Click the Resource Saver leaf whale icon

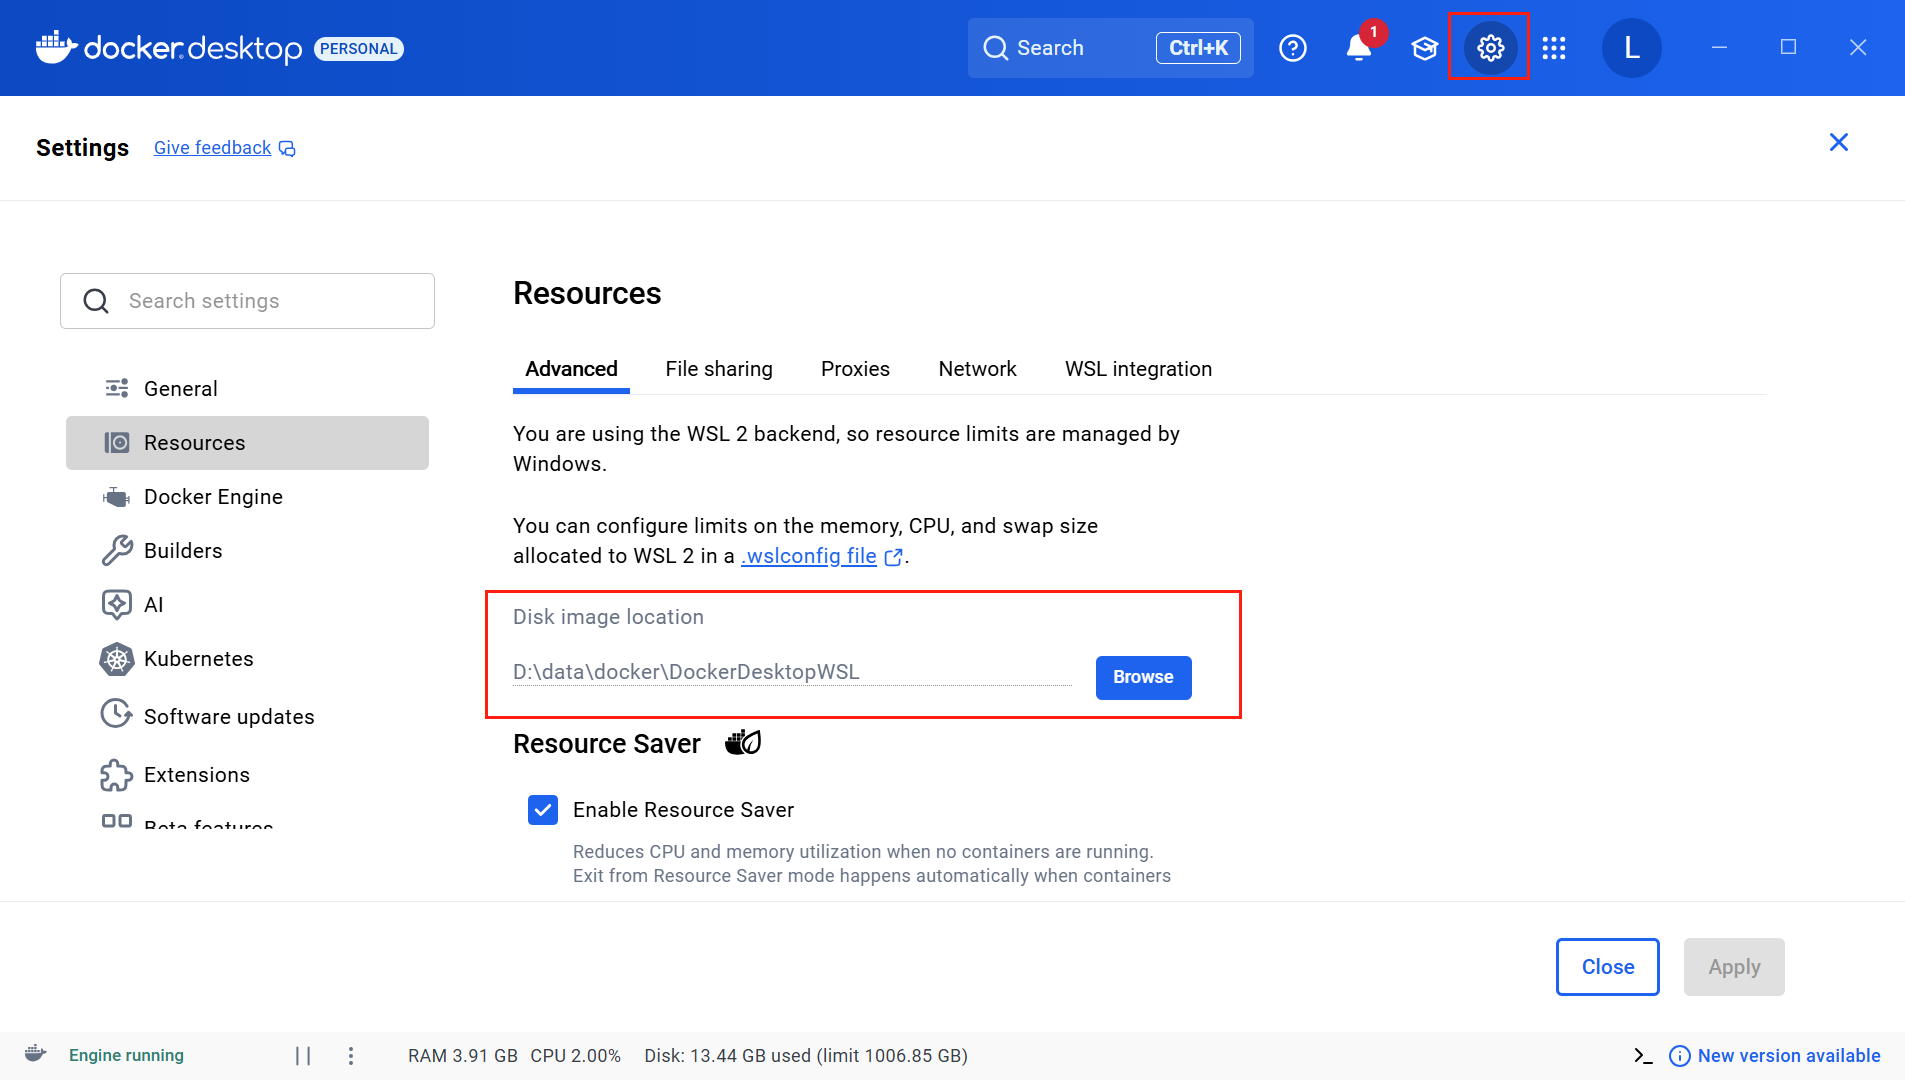point(743,742)
